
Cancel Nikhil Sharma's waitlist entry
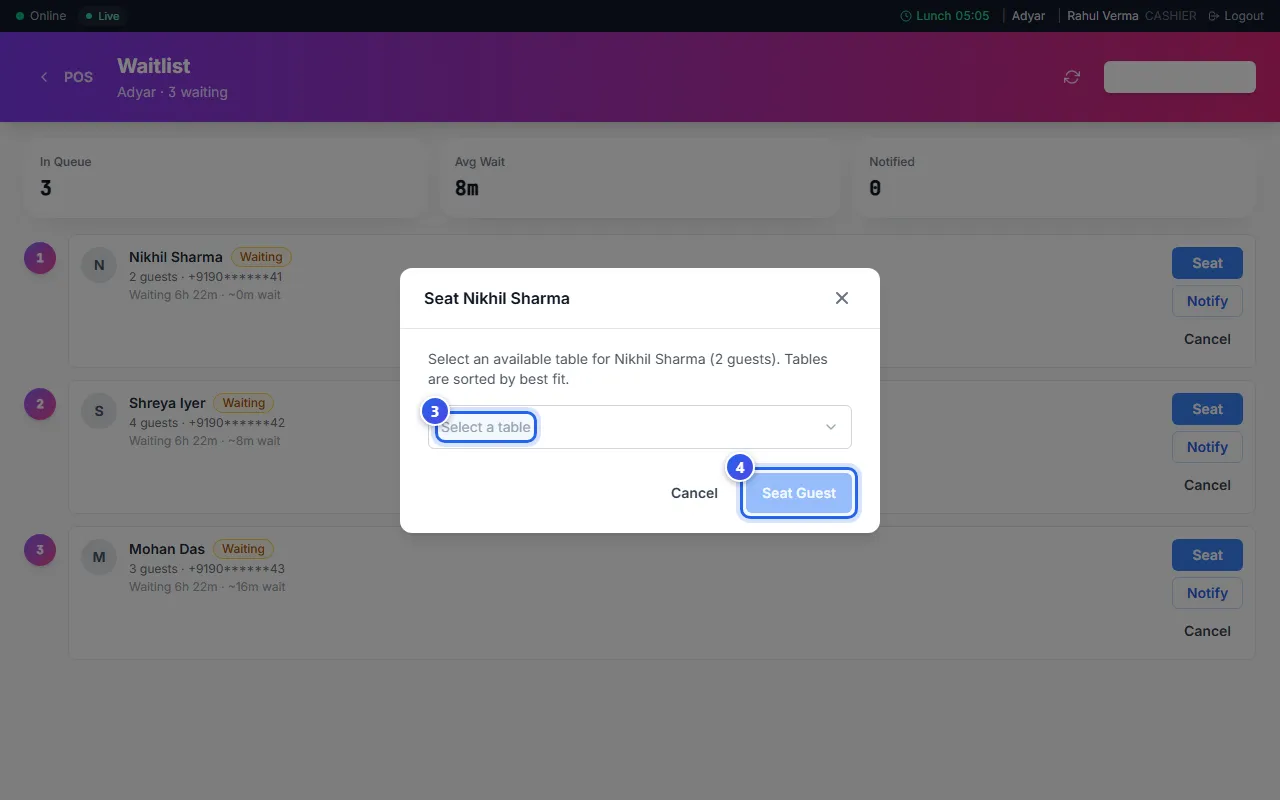(x=1207, y=339)
